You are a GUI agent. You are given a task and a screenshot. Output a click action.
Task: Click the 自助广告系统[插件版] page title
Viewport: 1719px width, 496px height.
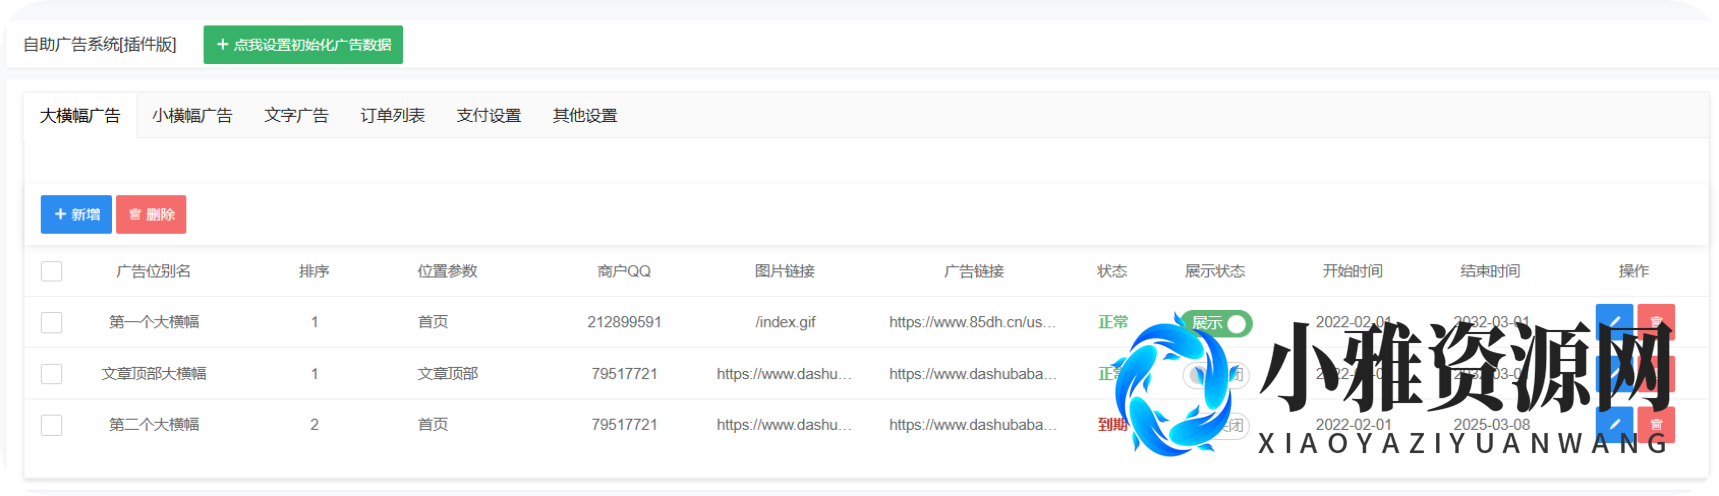click(x=100, y=45)
